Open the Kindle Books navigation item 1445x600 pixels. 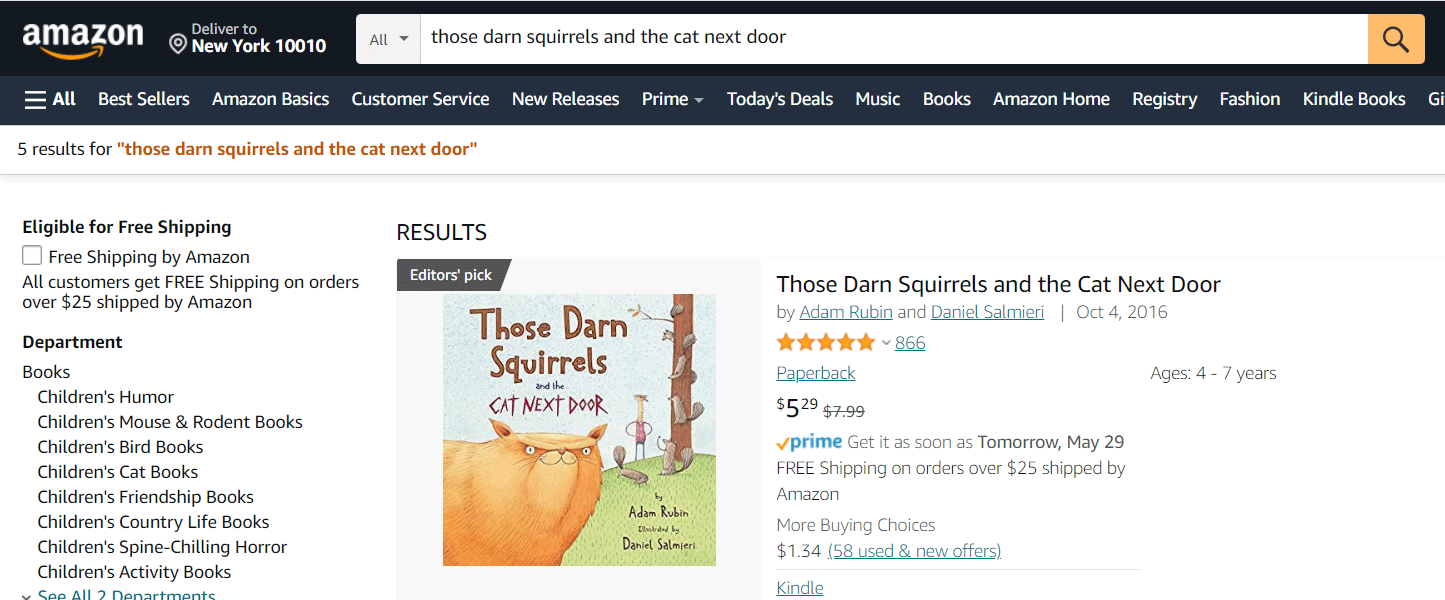tap(1354, 99)
